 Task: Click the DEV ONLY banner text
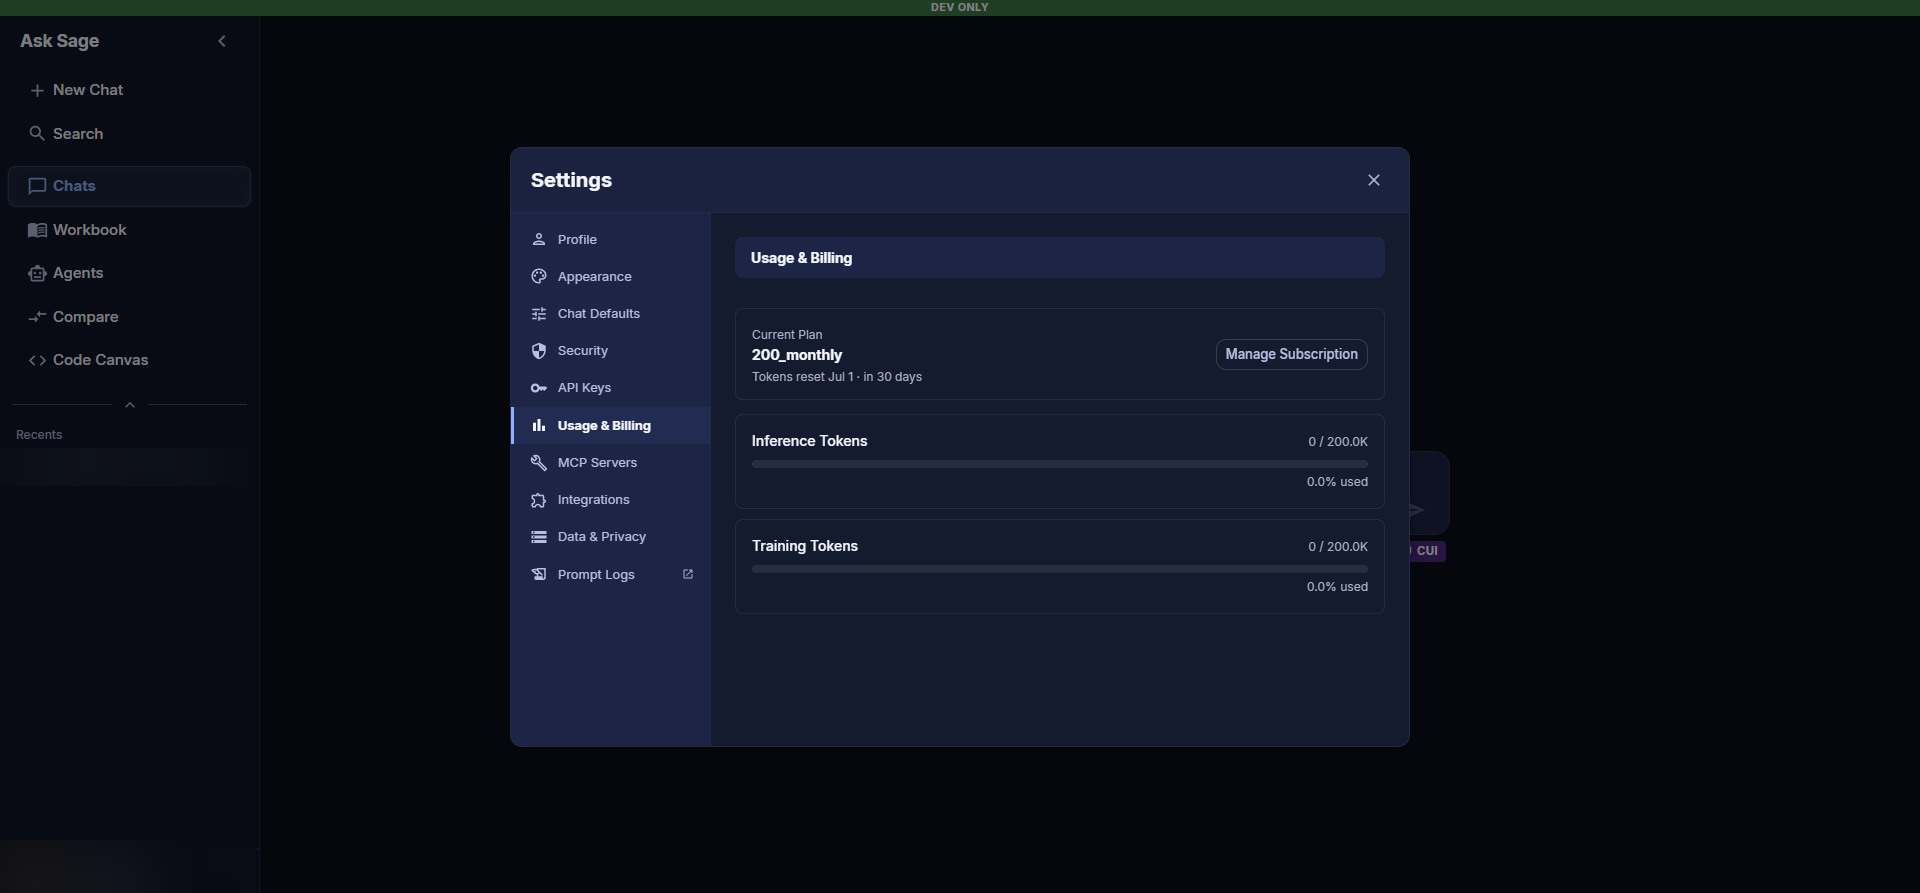coord(960,7)
